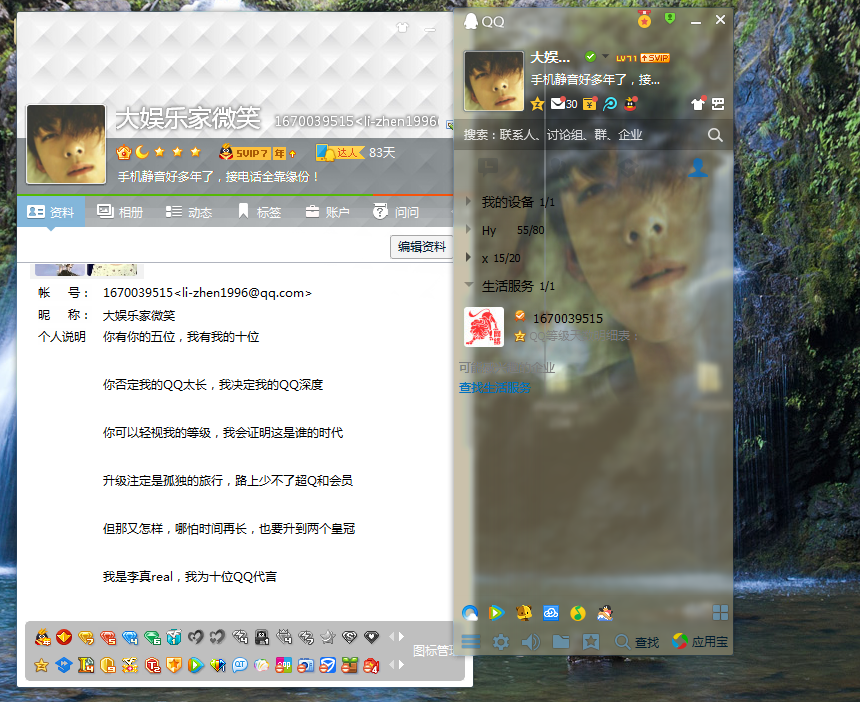This screenshot has height=702, width=860.
Task: Open the medal icon in QQ title bar
Action: pos(644,20)
